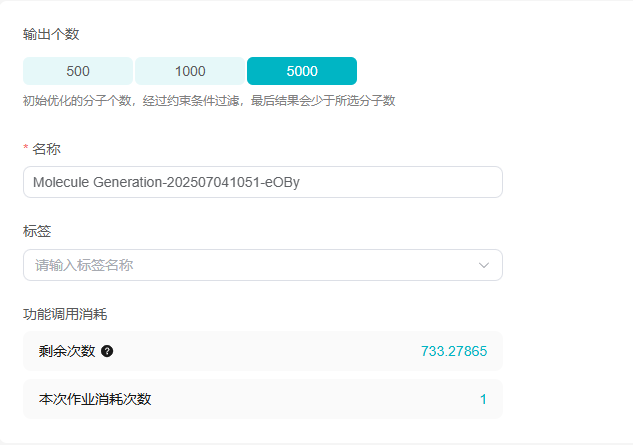Click the 输出个数 section label
Screen dimensions: 633x445
click(x=51, y=34)
